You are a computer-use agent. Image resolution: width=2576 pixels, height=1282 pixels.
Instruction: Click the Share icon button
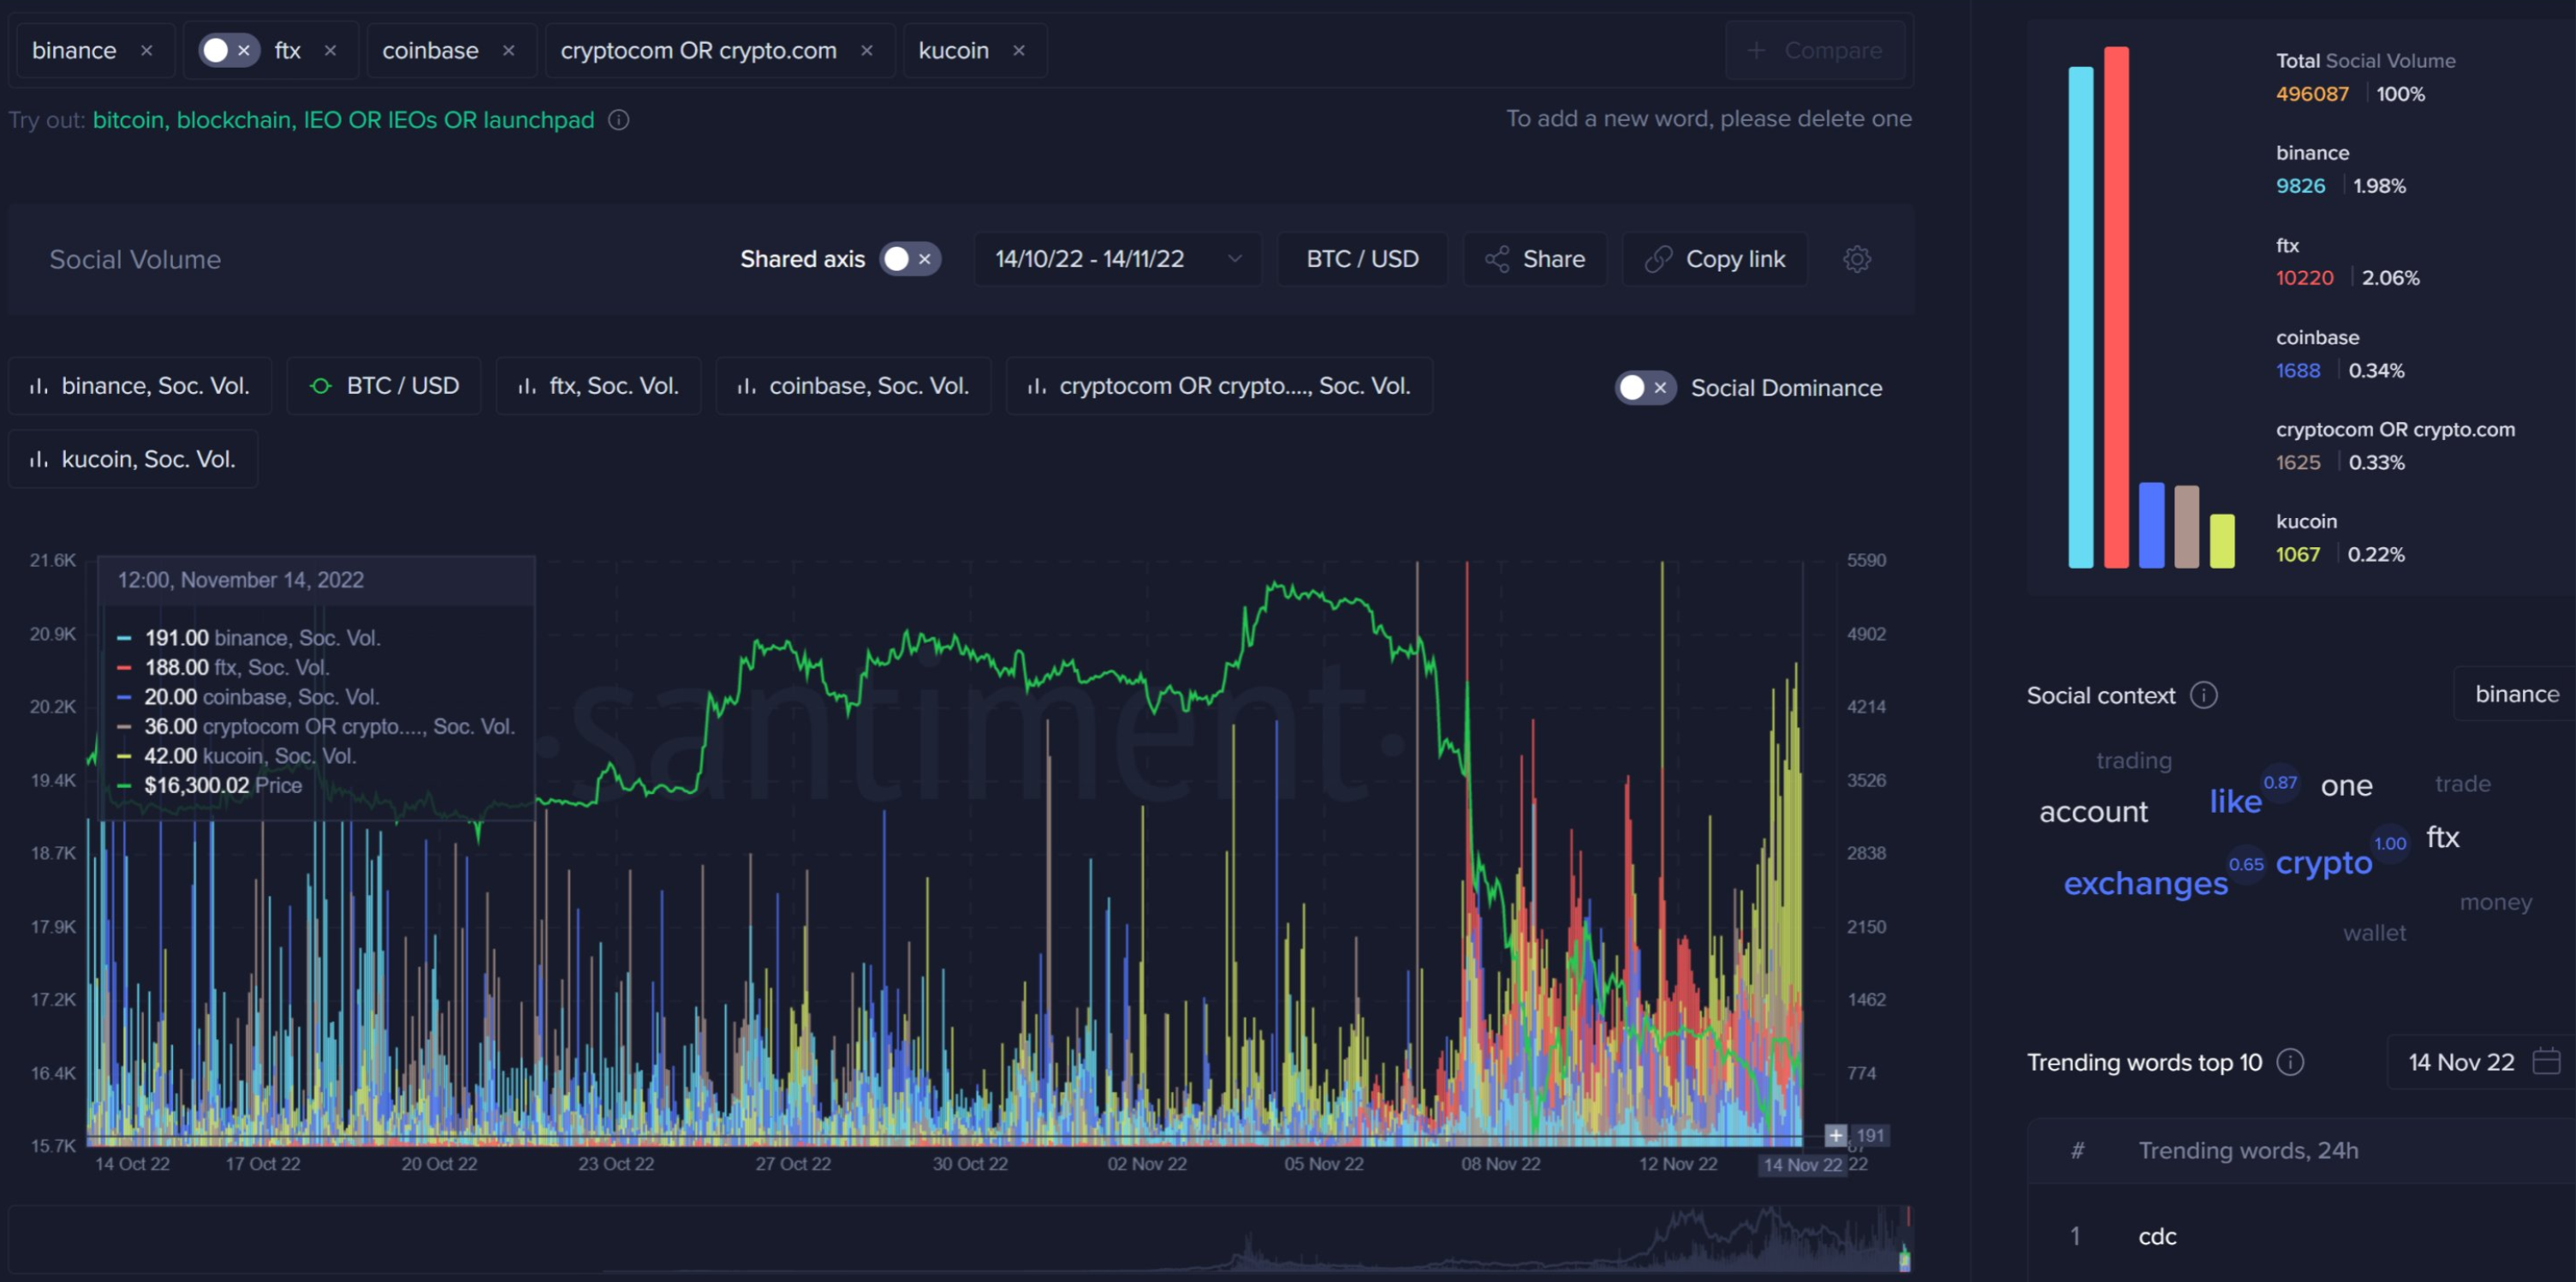[1497, 259]
